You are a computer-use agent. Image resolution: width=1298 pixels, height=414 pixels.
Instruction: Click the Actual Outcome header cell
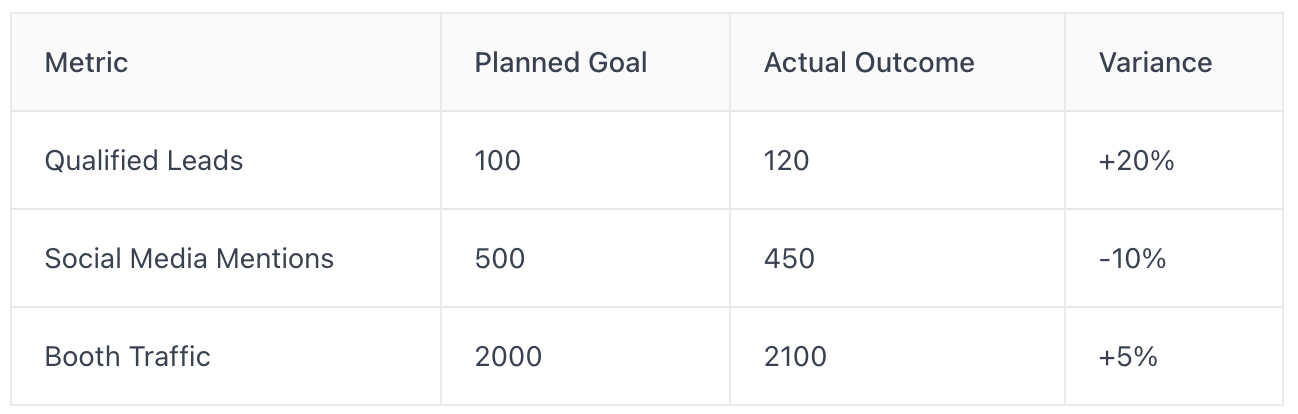(869, 62)
